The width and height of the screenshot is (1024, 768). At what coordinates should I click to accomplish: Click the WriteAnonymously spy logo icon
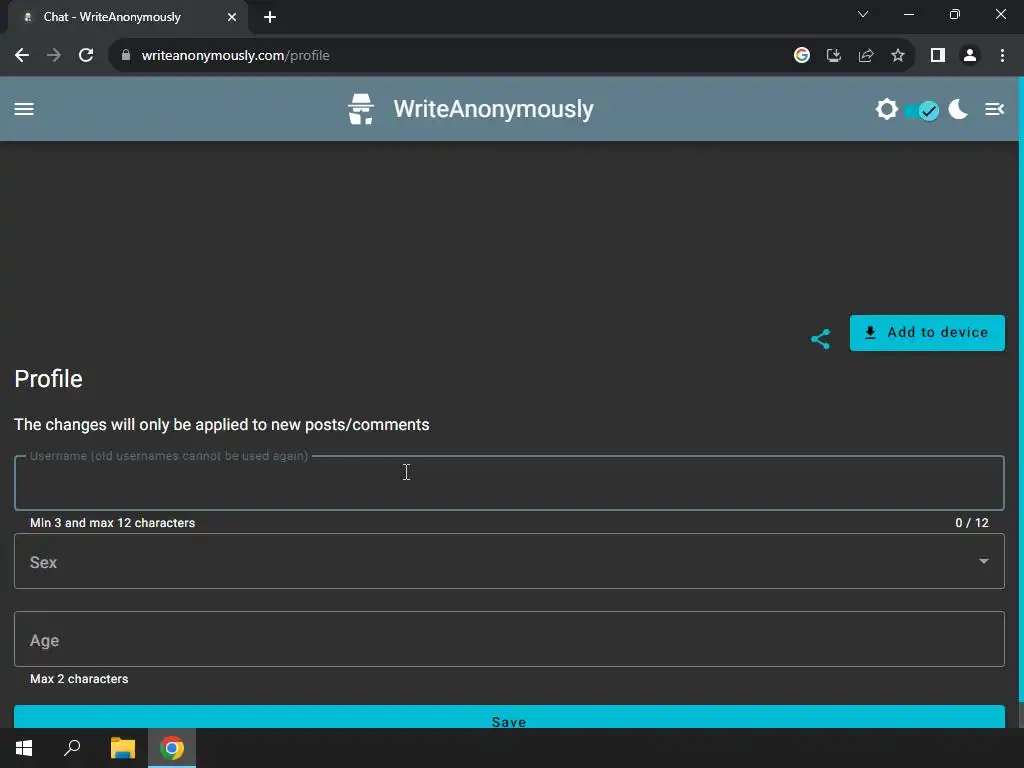[360, 108]
